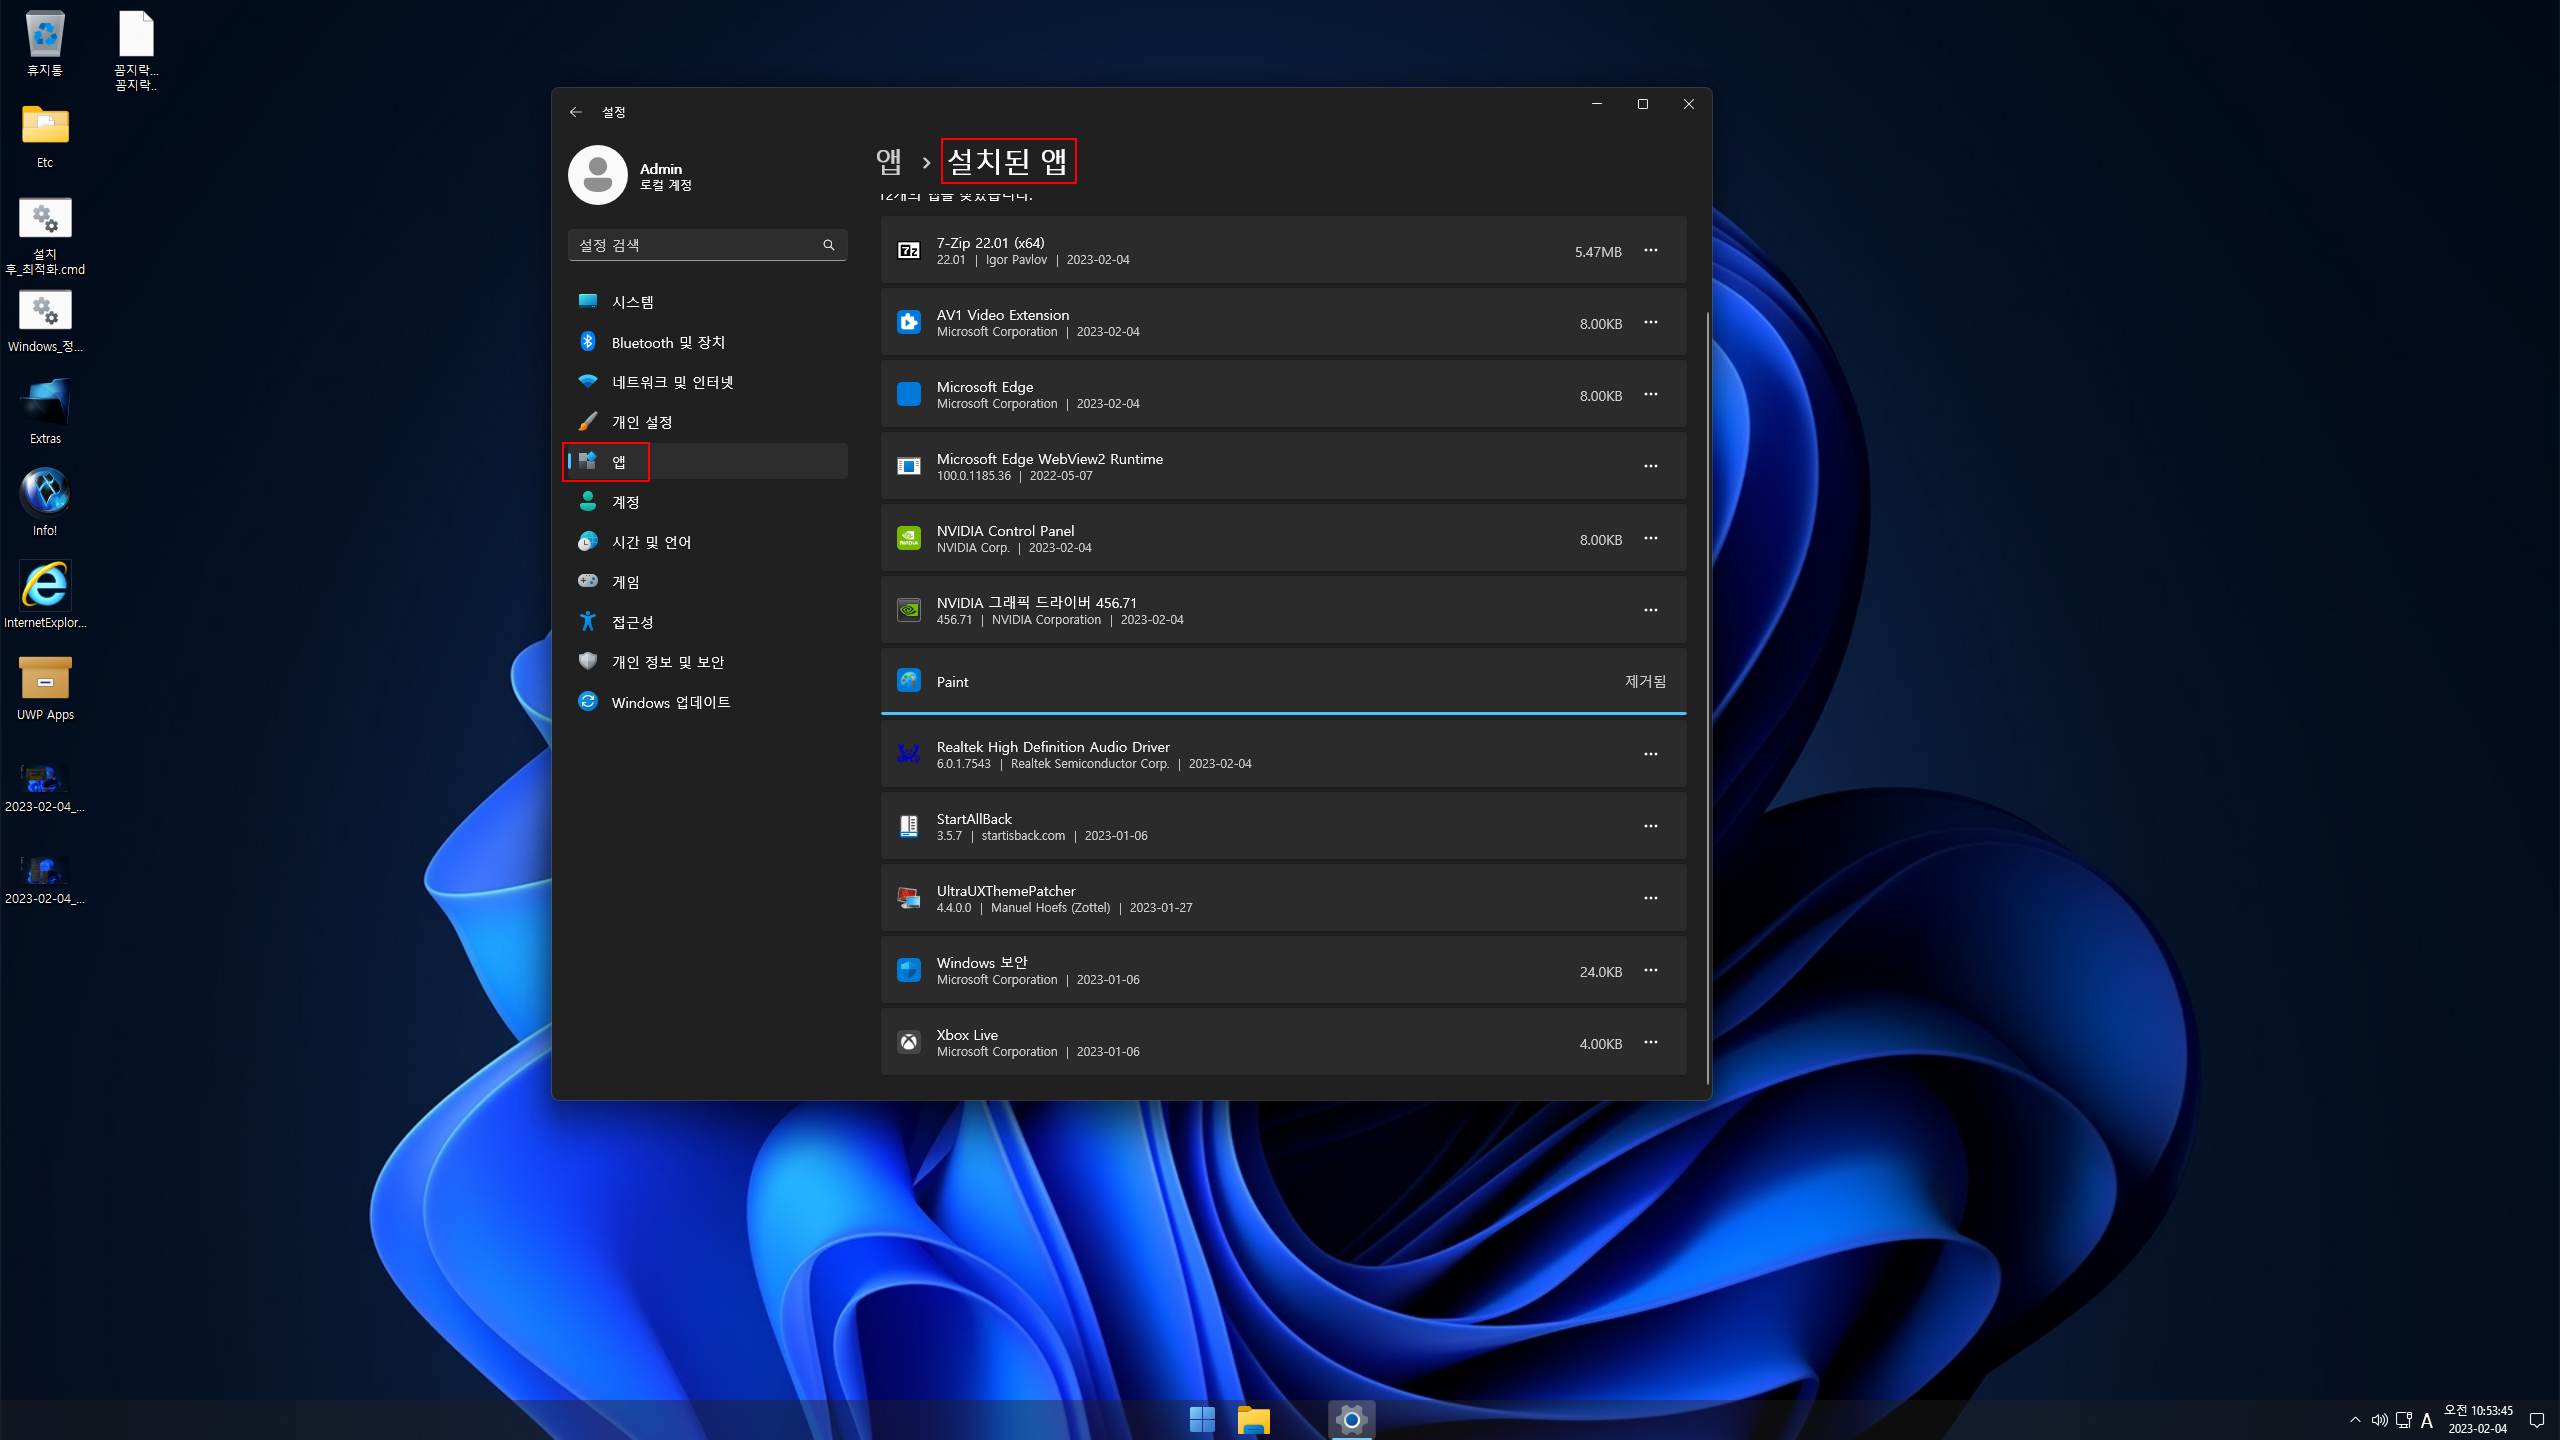Click the back arrow in Settings
Image resolution: width=2560 pixels, height=1440 pixels.
[x=575, y=112]
